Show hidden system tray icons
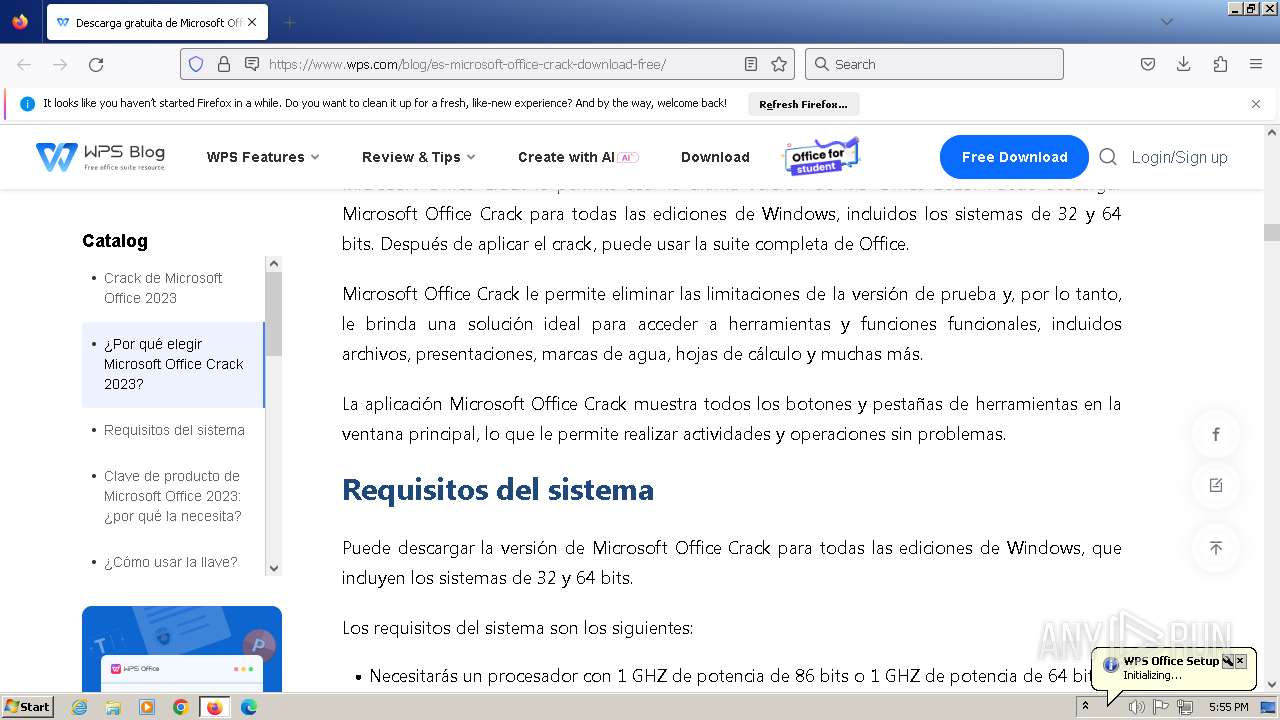Screen dimensions: 1280x720 click(1085, 707)
